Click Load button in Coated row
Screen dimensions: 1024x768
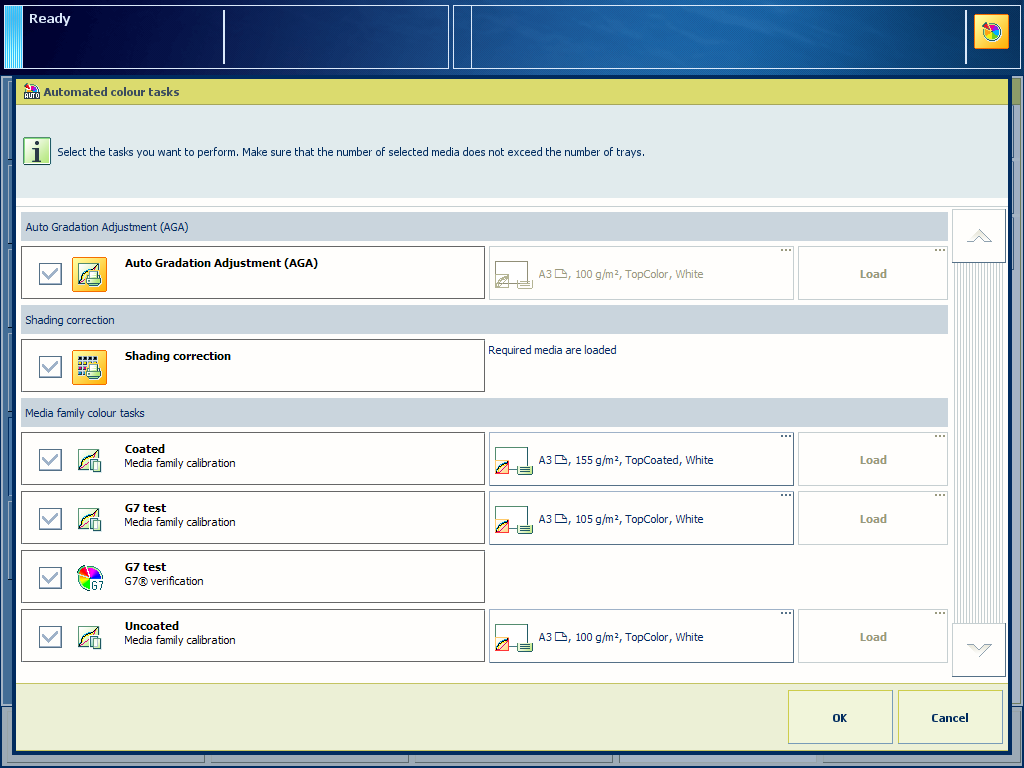click(x=872, y=459)
